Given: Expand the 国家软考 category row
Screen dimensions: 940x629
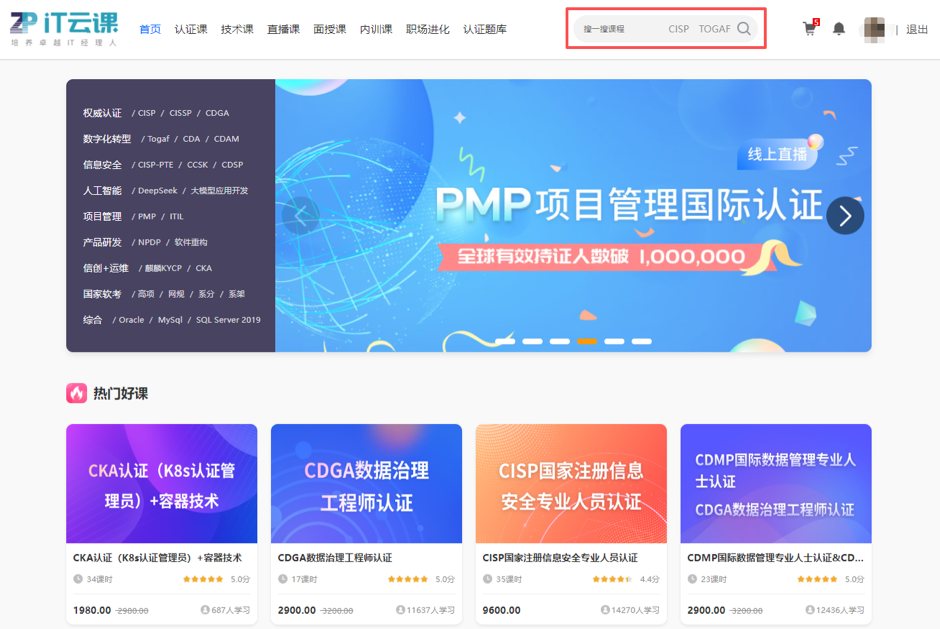Looking at the screenshot, I should click(102, 294).
